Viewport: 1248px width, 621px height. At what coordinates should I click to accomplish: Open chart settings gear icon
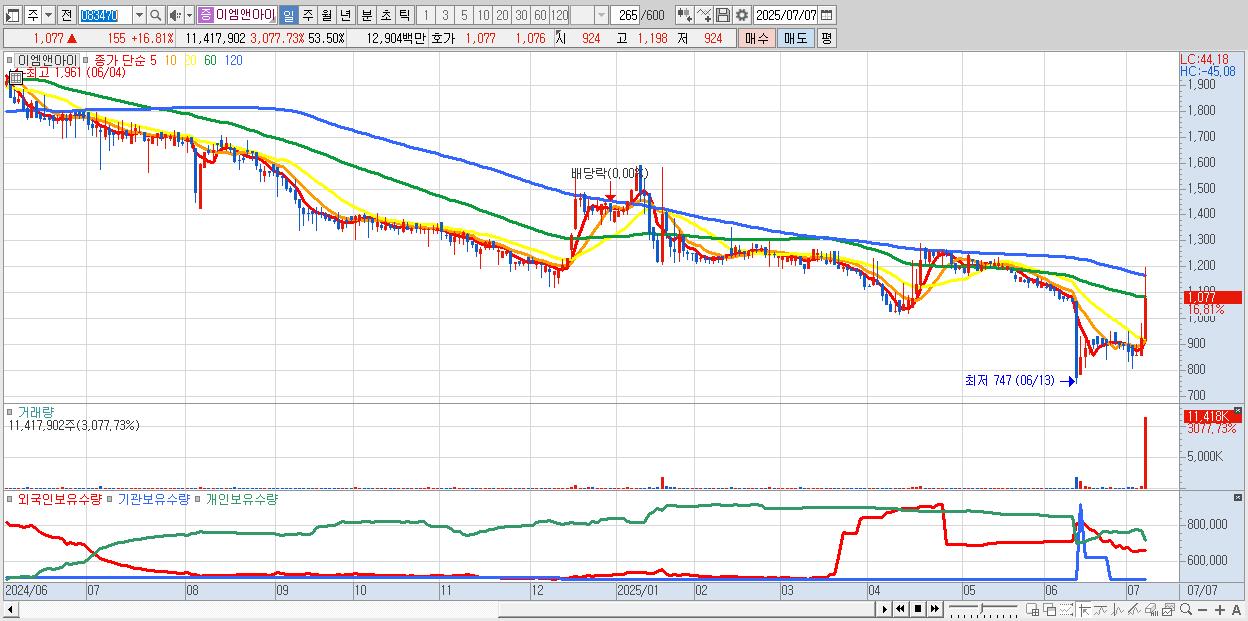[741, 15]
